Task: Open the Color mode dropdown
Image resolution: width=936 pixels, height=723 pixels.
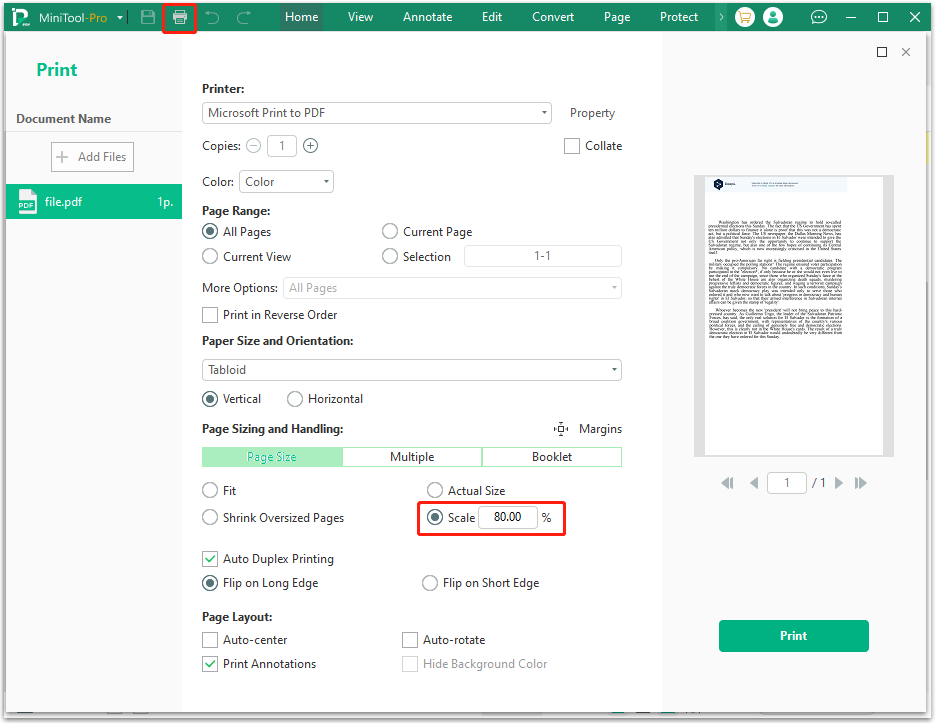Action: 286,181
